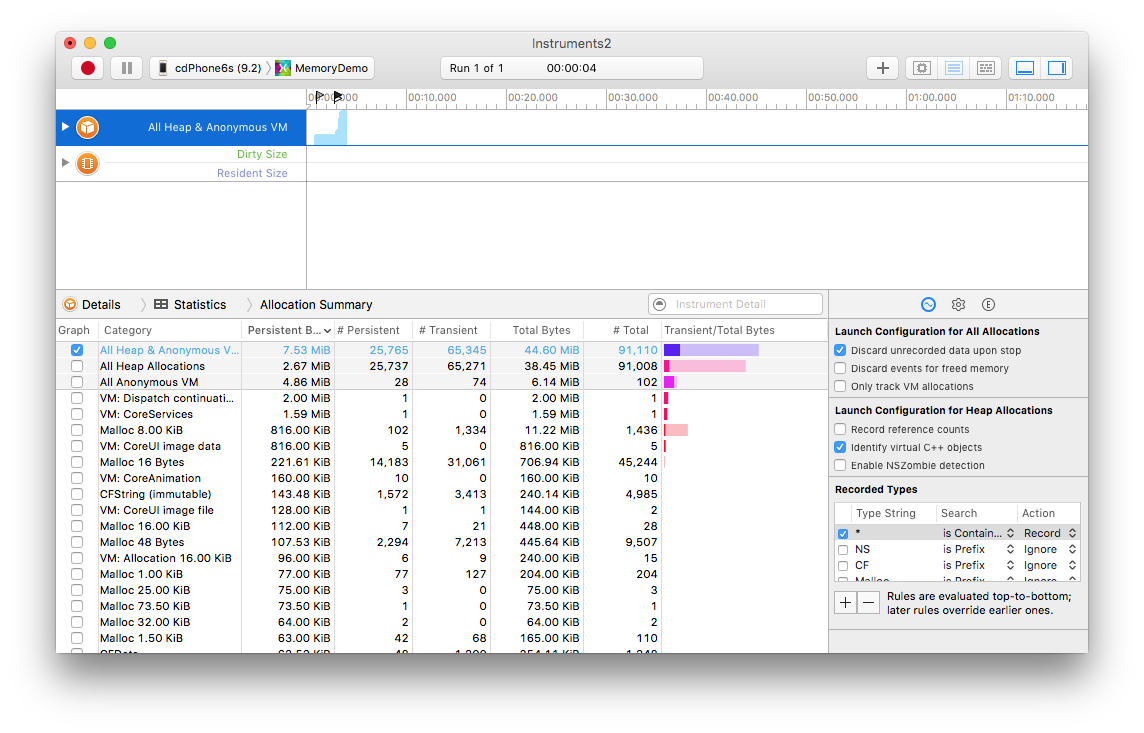Show the extended detail inspector
The height and width of the screenshot is (733, 1144).
tap(988, 304)
